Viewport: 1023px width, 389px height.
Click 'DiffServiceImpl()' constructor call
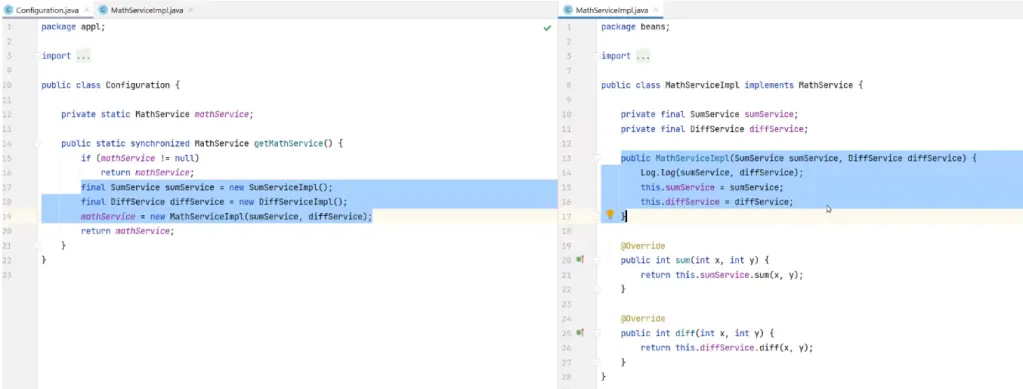300,201
